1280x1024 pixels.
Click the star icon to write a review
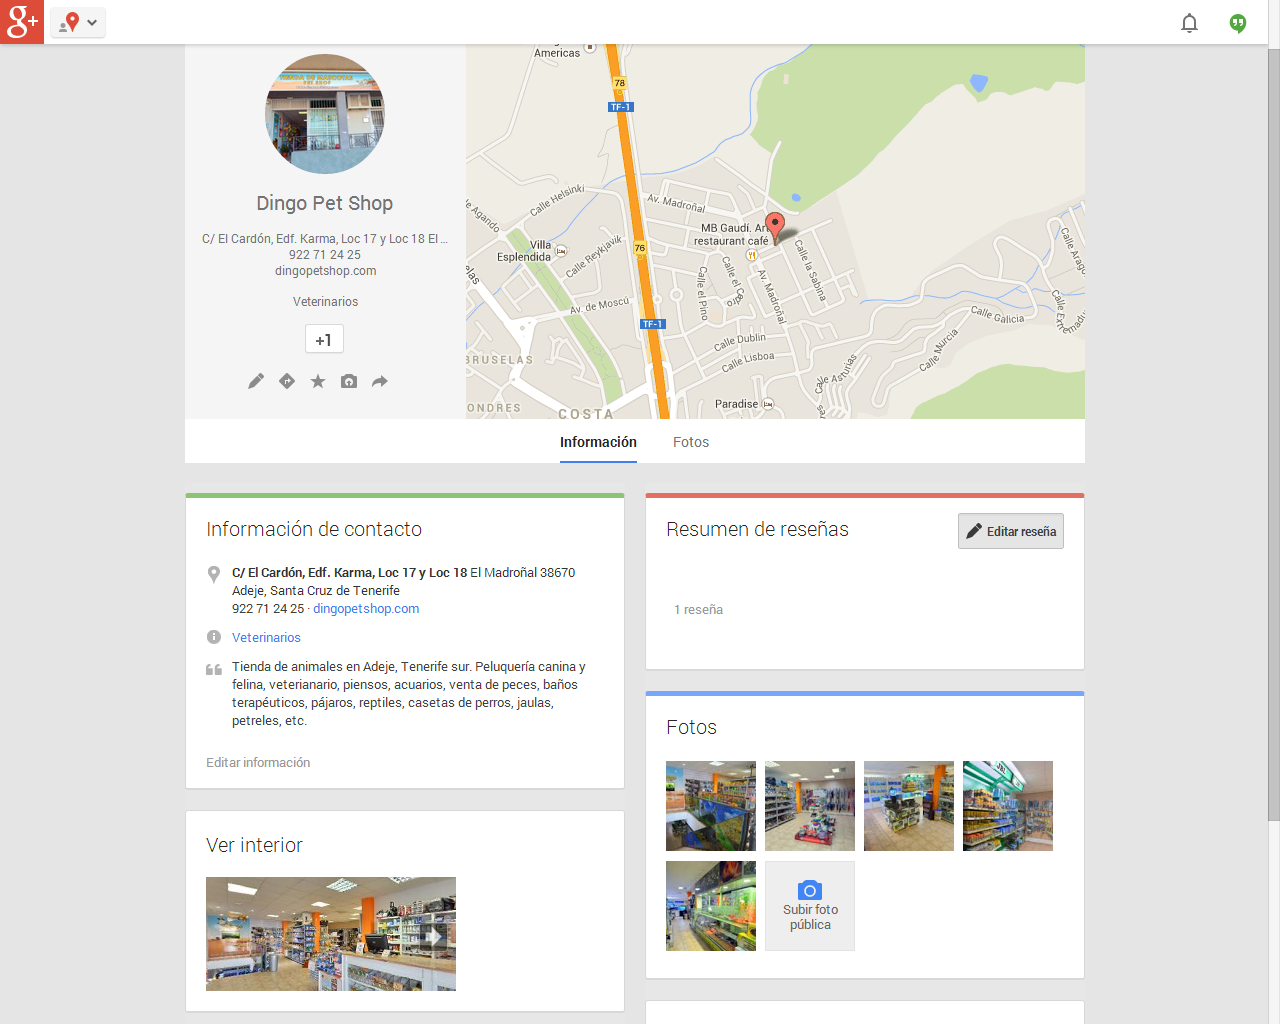(318, 381)
